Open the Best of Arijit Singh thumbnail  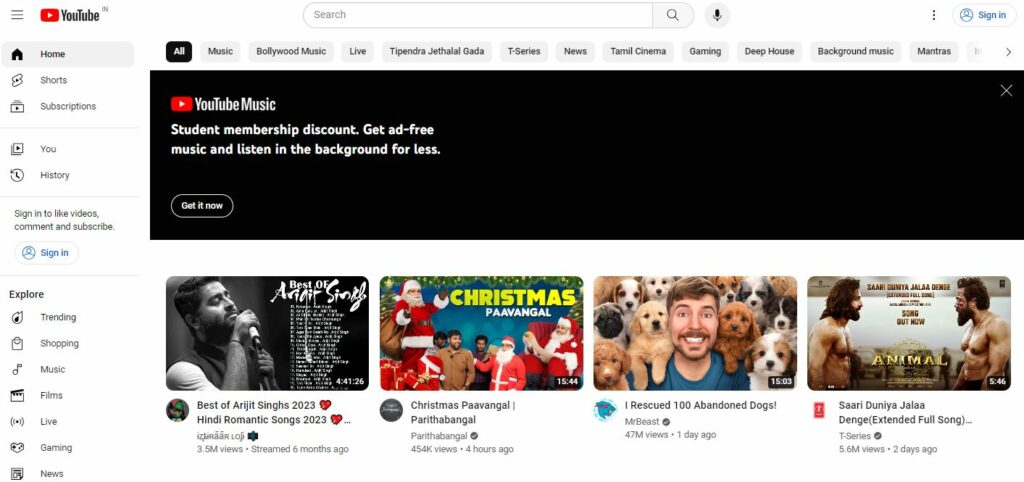coord(267,333)
